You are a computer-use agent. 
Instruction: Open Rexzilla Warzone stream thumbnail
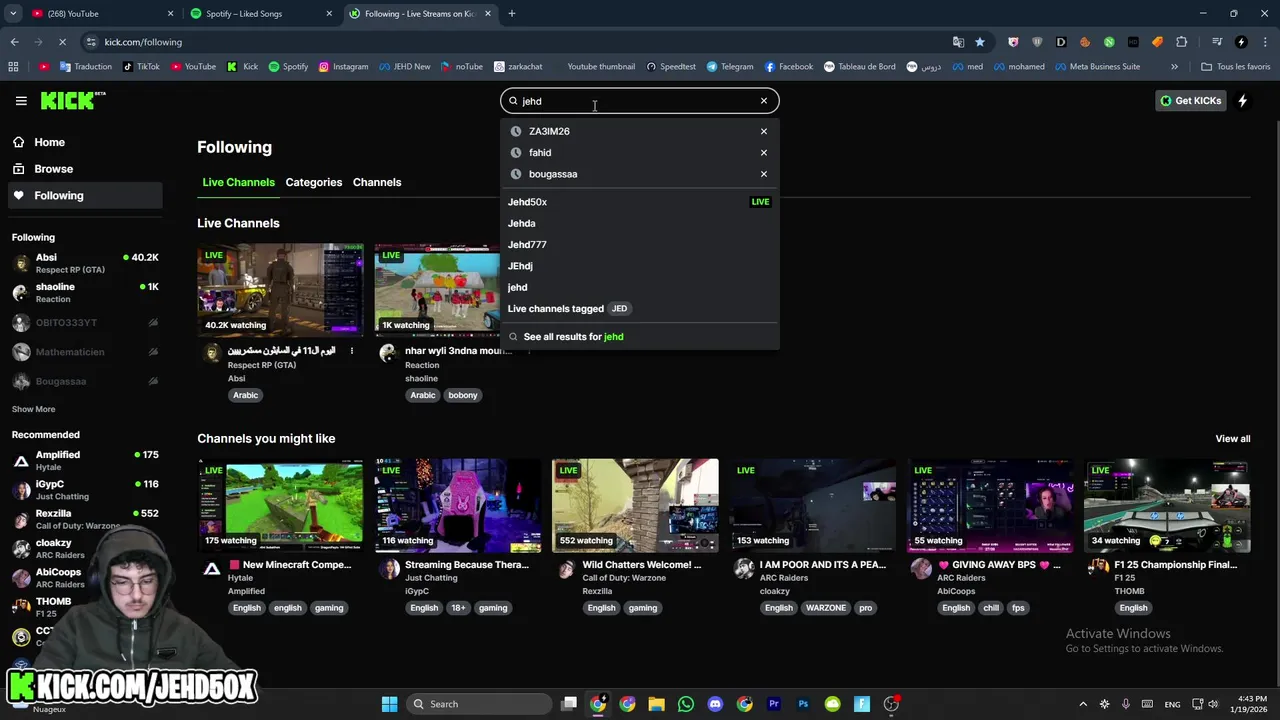[x=635, y=505]
